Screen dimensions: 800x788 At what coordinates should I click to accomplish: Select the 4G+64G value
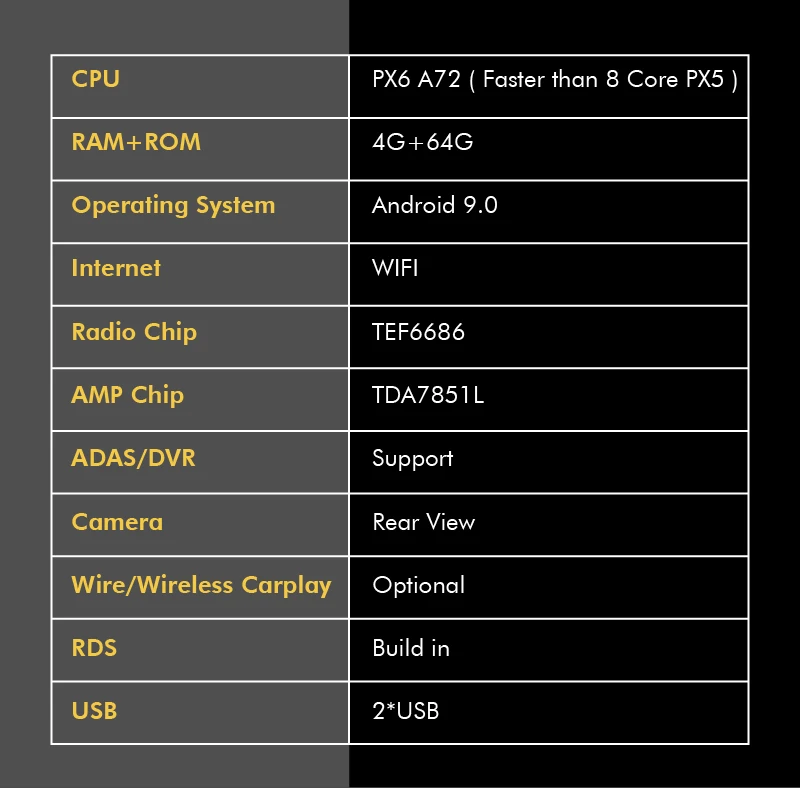click(422, 142)
